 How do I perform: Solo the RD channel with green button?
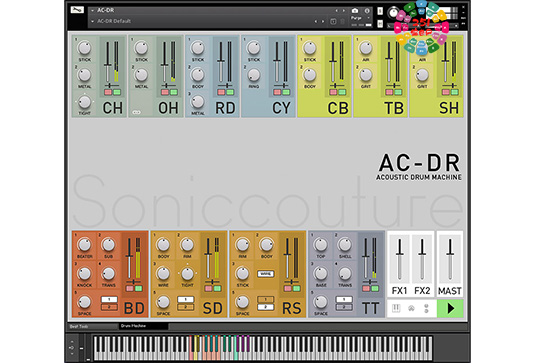(x=230, y=92)
